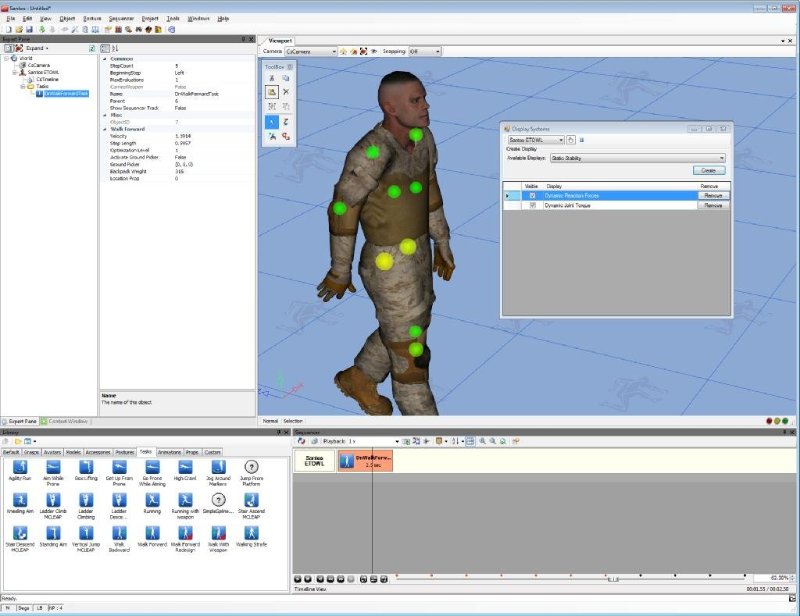Open the Sequencer menu

[x=121, y=18]
